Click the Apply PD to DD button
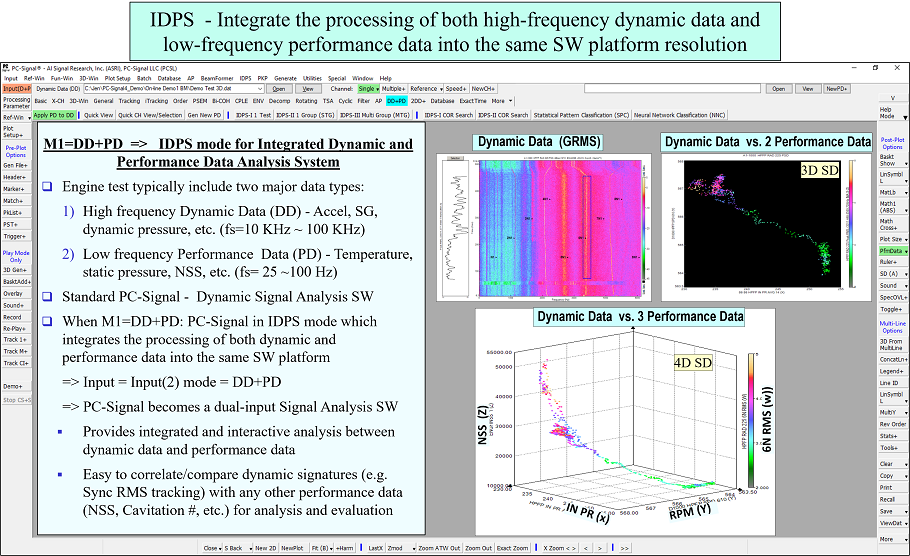 pyautogui.click(x=55, y=115)
